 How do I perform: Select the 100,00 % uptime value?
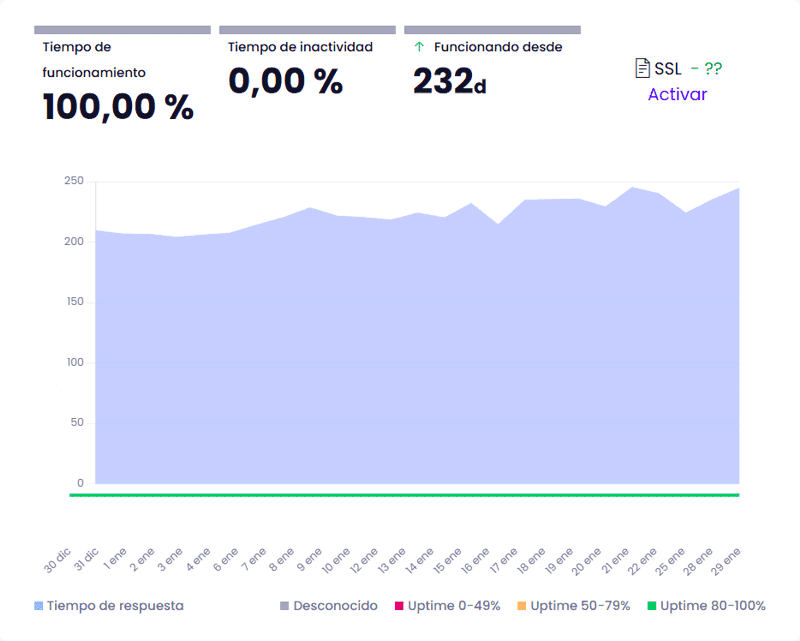(x=118, y=107)
